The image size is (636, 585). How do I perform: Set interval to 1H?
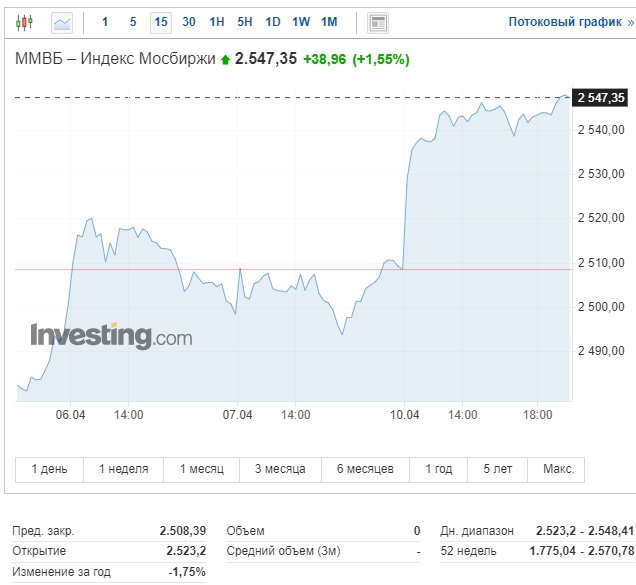(217, 21)
